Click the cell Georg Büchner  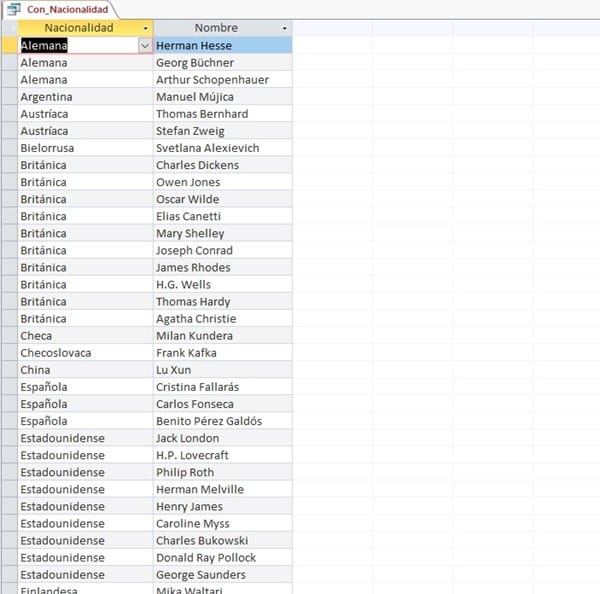(x=223, y=63)
